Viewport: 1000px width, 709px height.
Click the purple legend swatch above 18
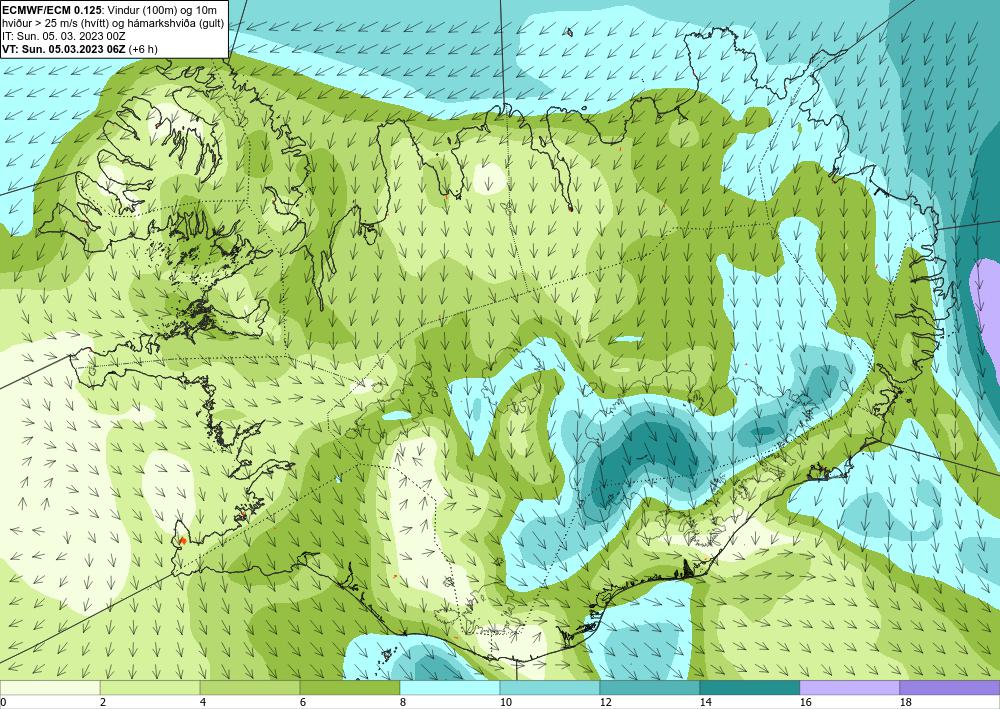(950, 687)
